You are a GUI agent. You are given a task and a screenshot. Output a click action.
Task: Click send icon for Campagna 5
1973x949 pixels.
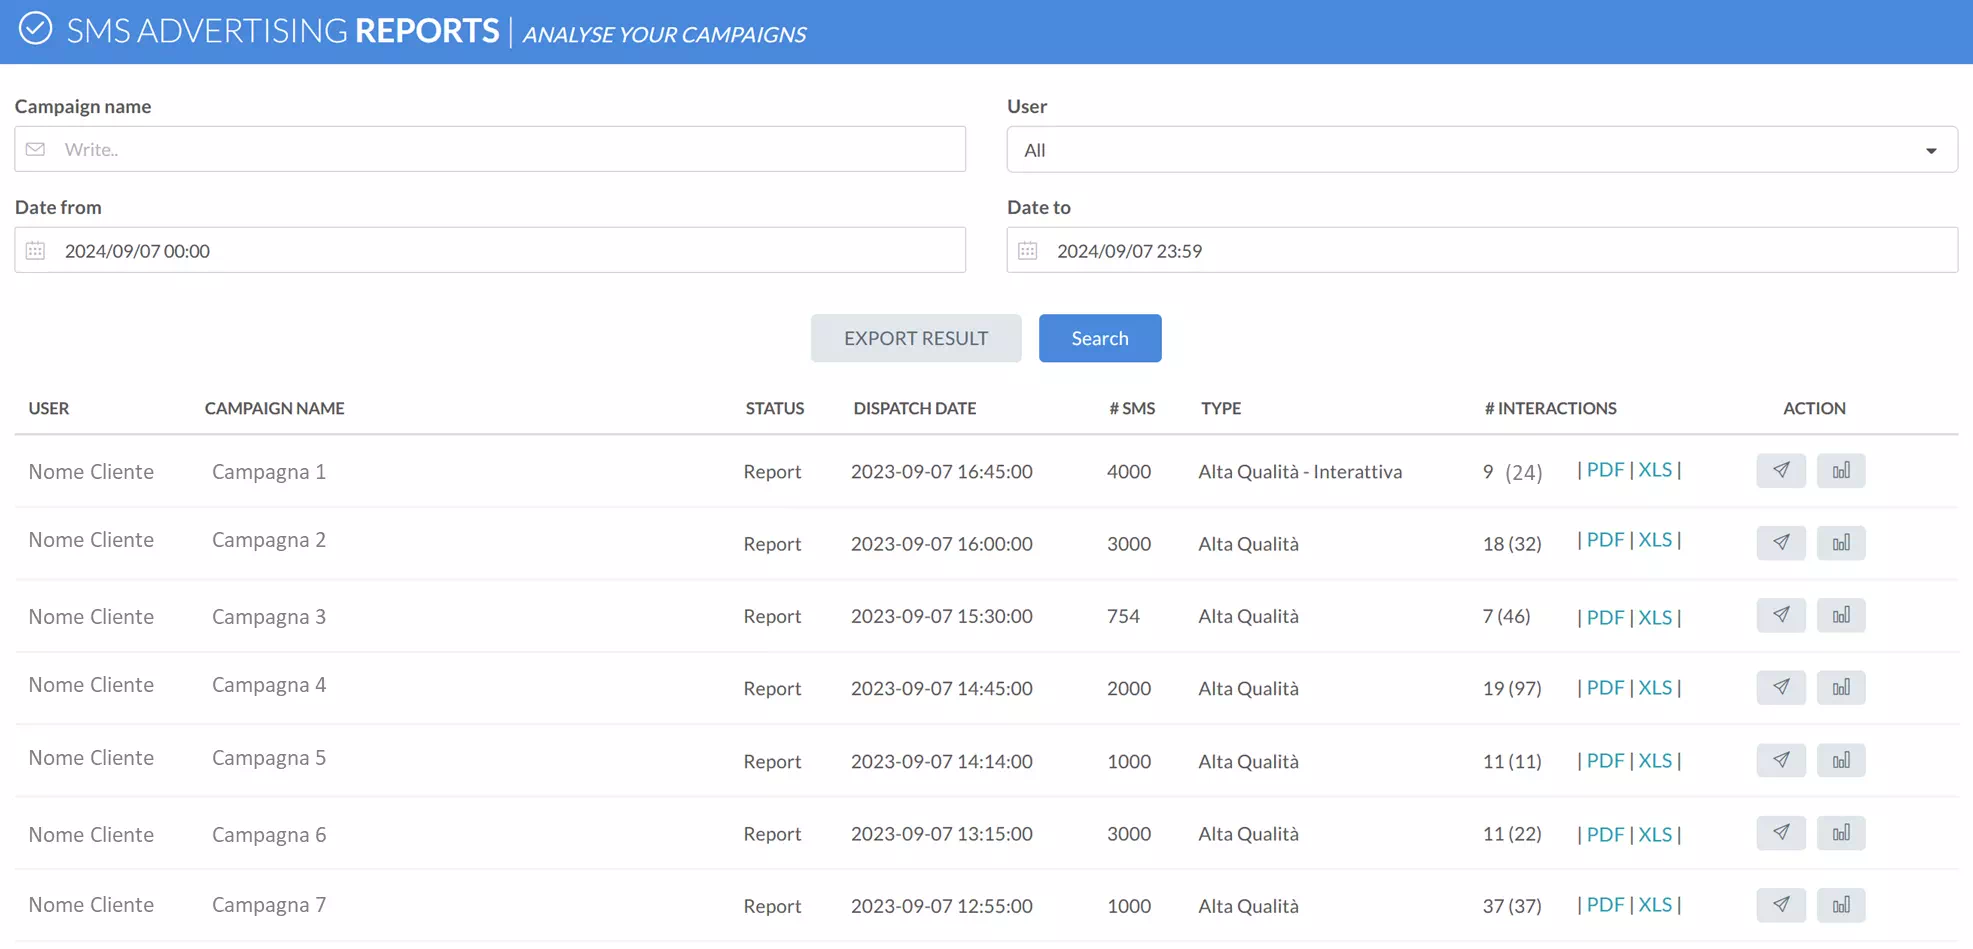click(x=1781, y=760)
